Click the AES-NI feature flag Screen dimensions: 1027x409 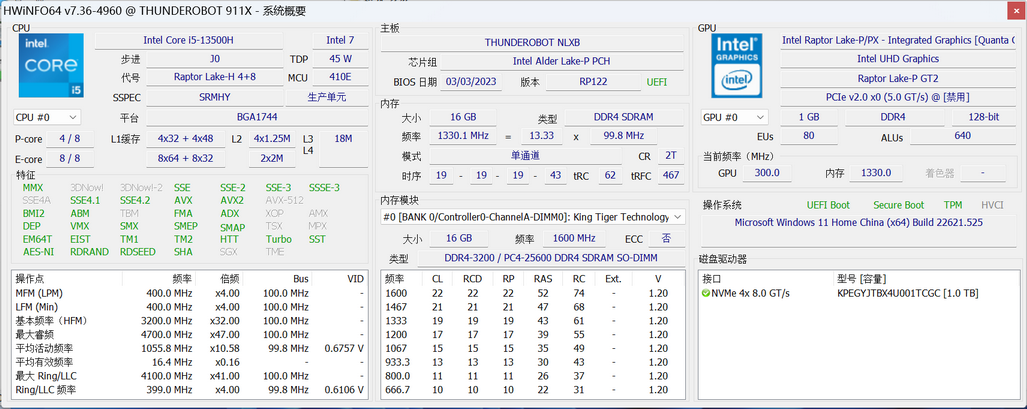coord(38,252)
